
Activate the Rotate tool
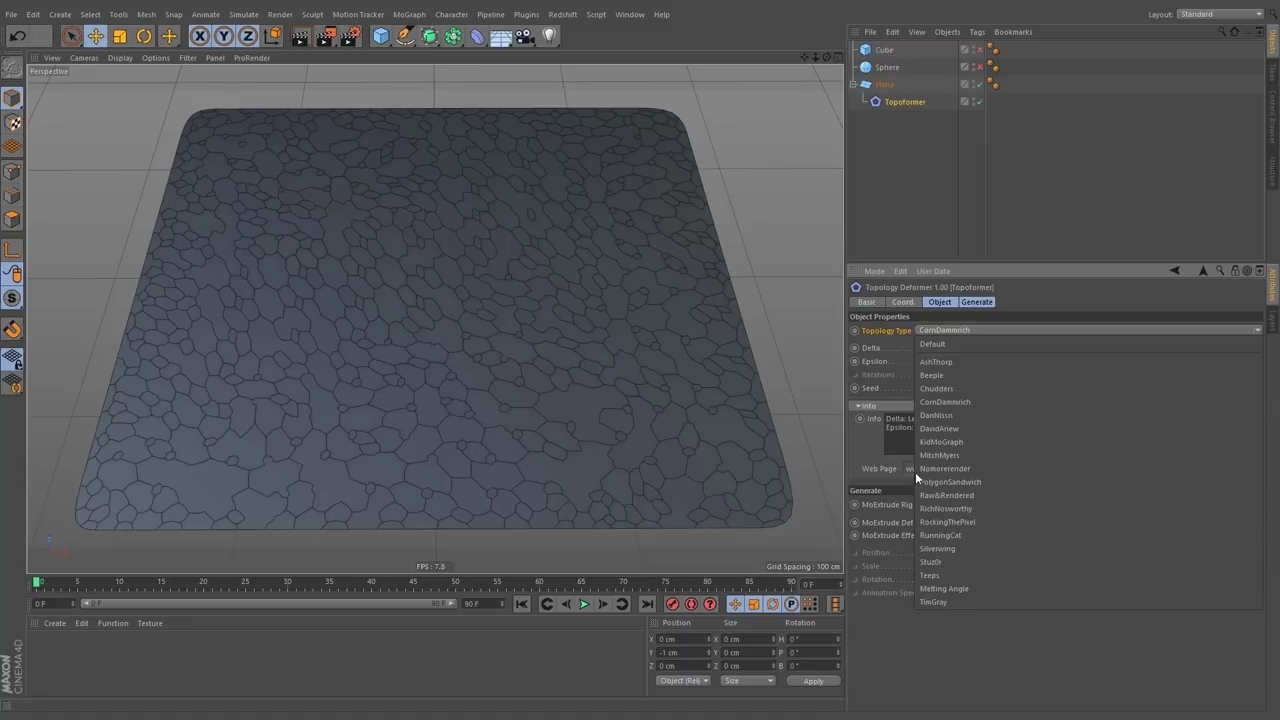[144, 37]
